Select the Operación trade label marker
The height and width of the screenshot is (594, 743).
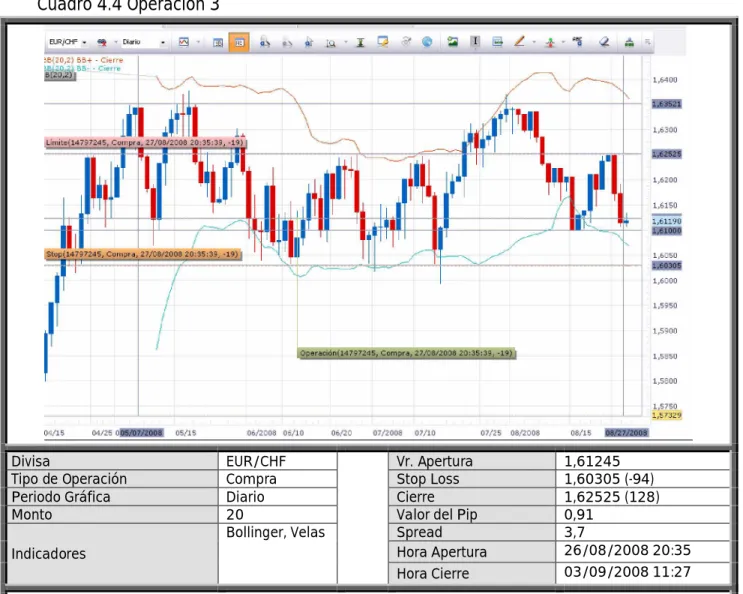point(407,353)
